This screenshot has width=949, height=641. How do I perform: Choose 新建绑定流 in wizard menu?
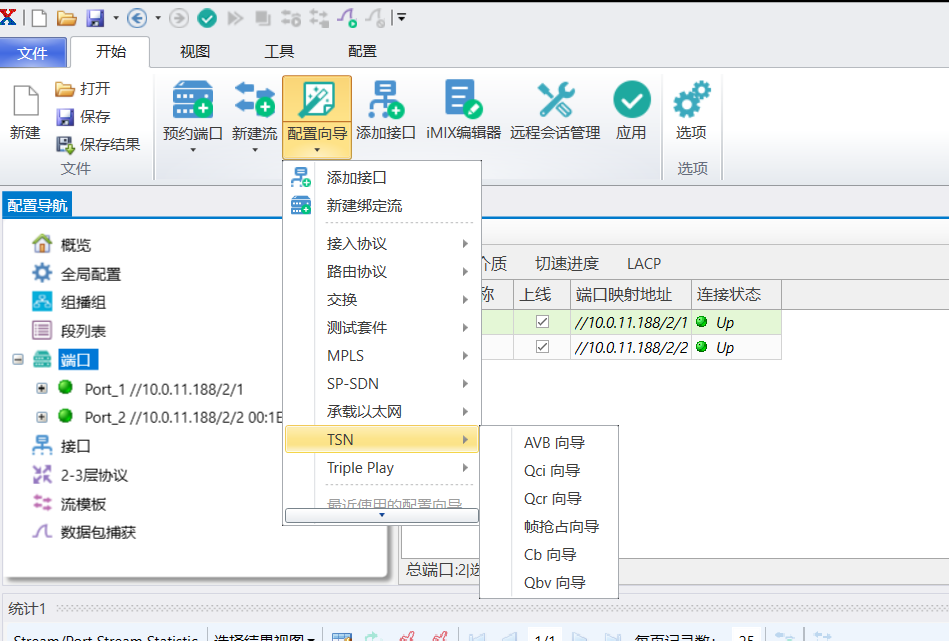click(382, 205)
